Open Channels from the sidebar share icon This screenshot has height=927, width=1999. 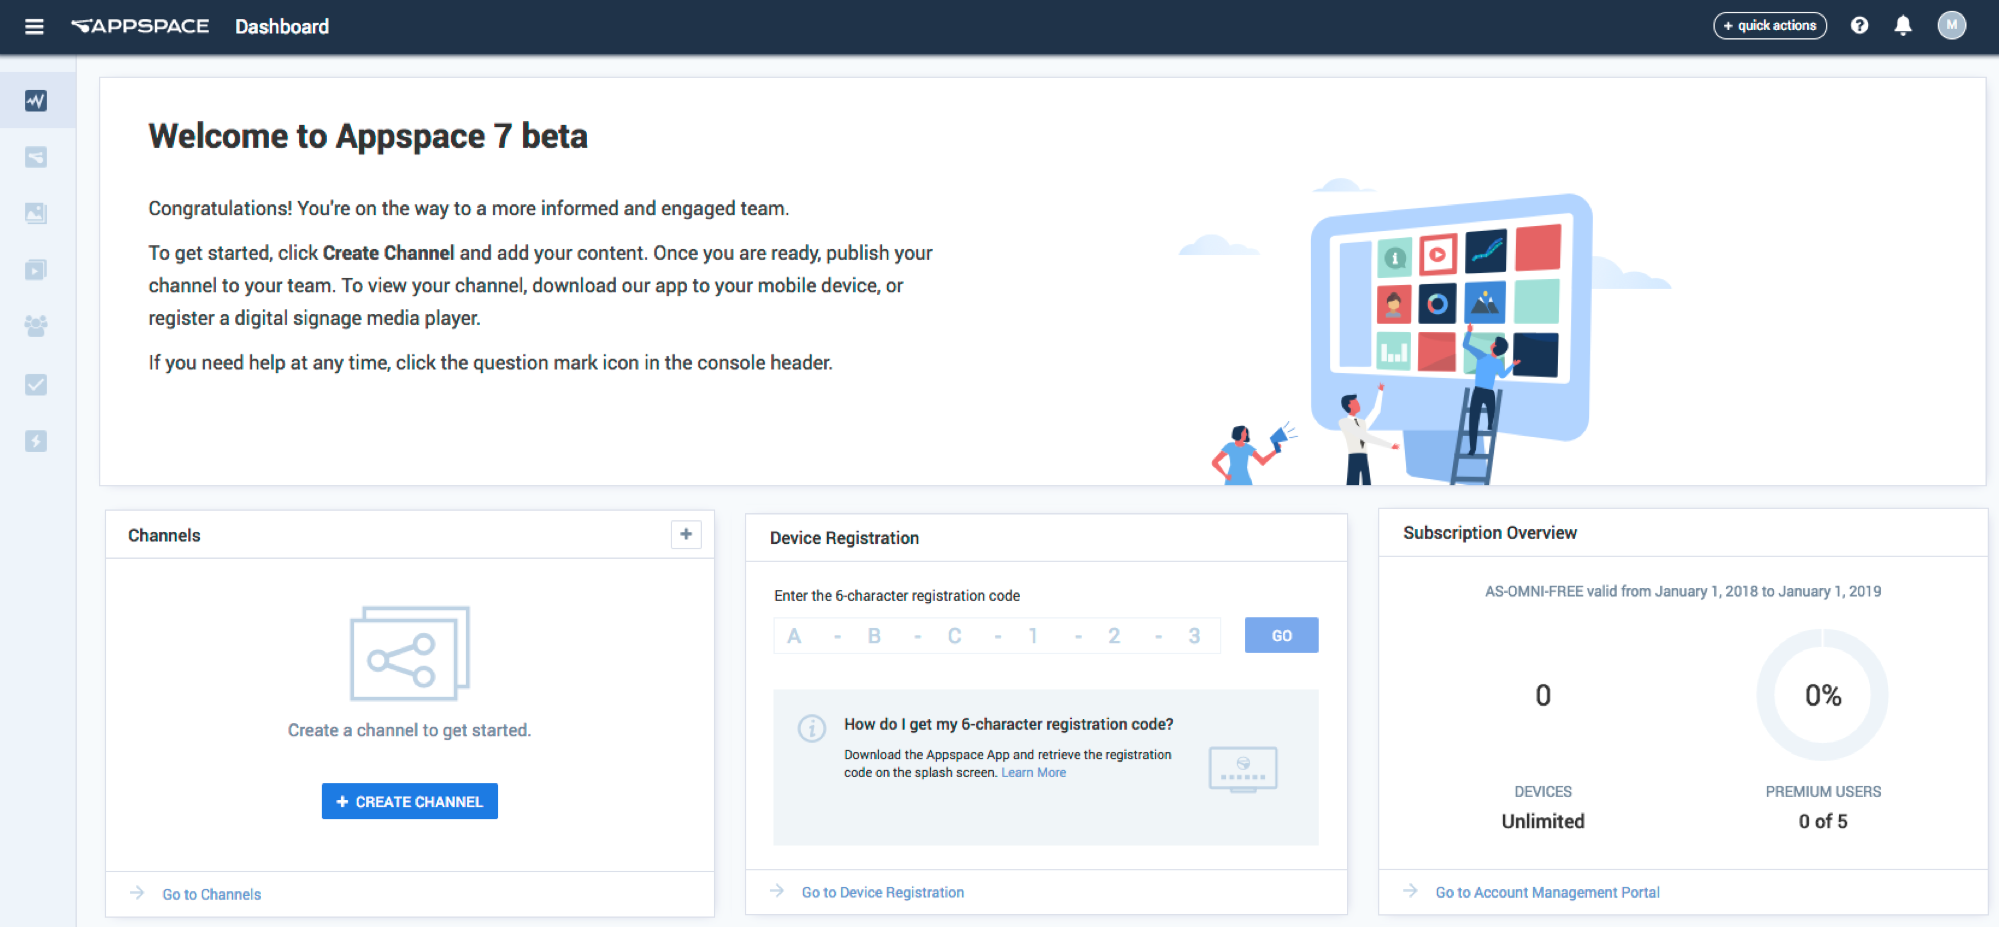[x=36, y=157]
